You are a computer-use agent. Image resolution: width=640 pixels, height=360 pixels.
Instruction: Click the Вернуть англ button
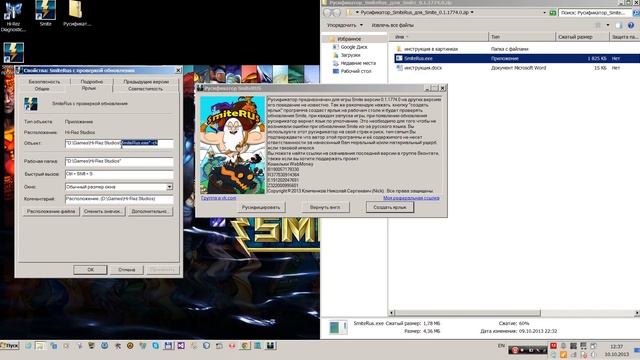point(325,207)
